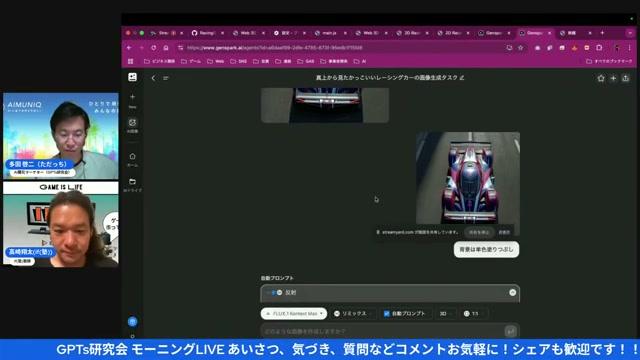Click the blue user avatar in sidebar
Screen dimensions: 640x360
(x=132, y=322)
